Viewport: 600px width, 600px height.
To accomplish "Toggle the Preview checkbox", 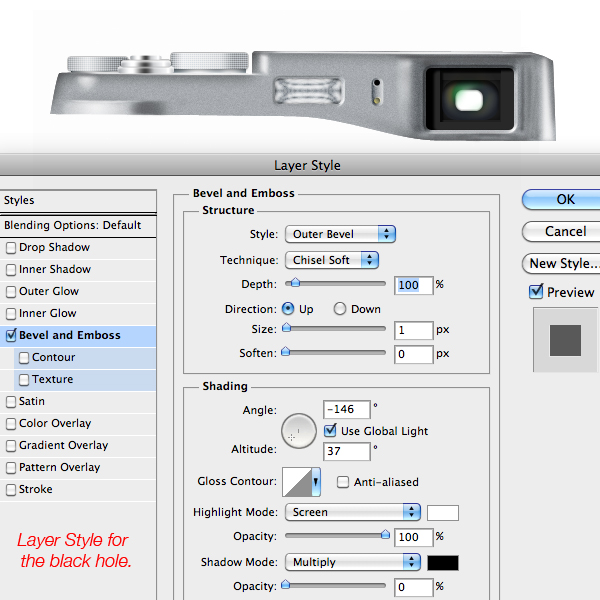I will click(x=536, y=292).
